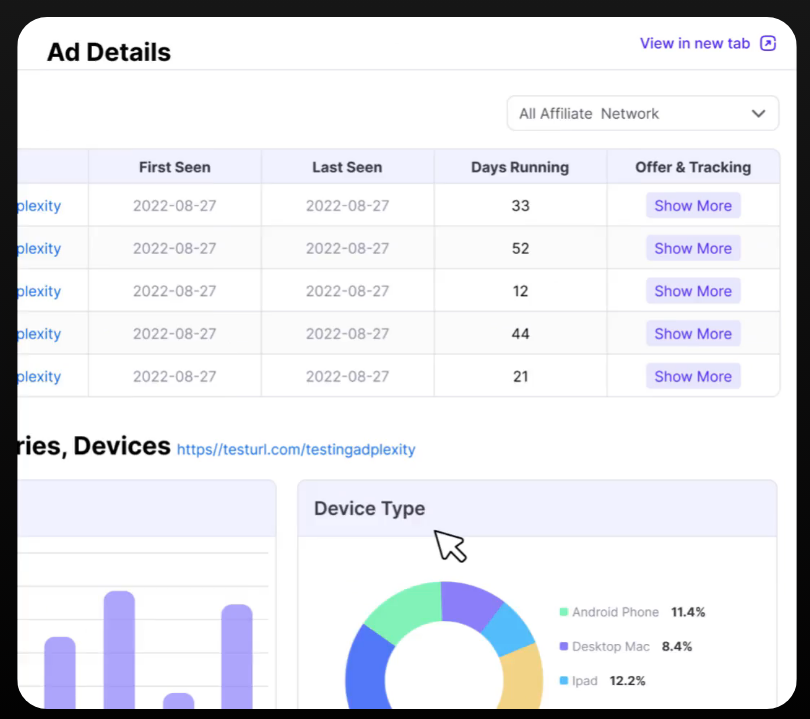Select the Days Running value 12
This screenshot has width=810, height=719.
(520, 291)
